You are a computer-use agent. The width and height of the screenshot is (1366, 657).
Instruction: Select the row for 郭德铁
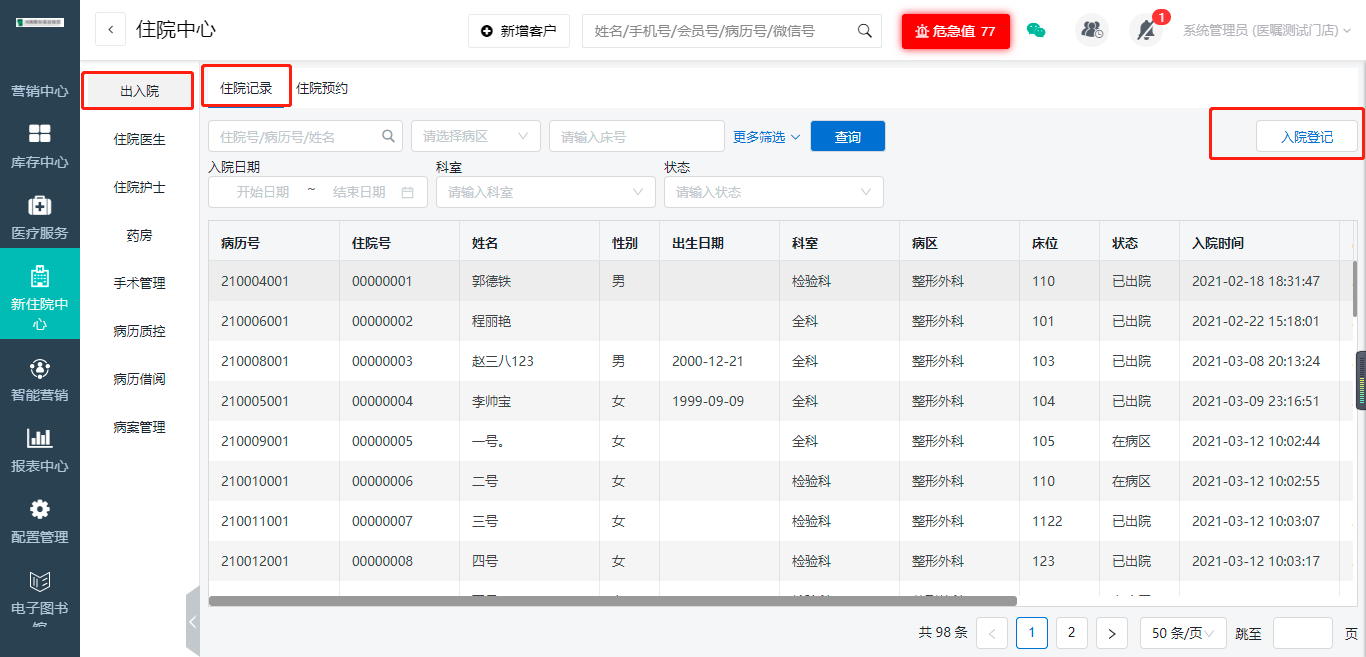pos(780,281)
